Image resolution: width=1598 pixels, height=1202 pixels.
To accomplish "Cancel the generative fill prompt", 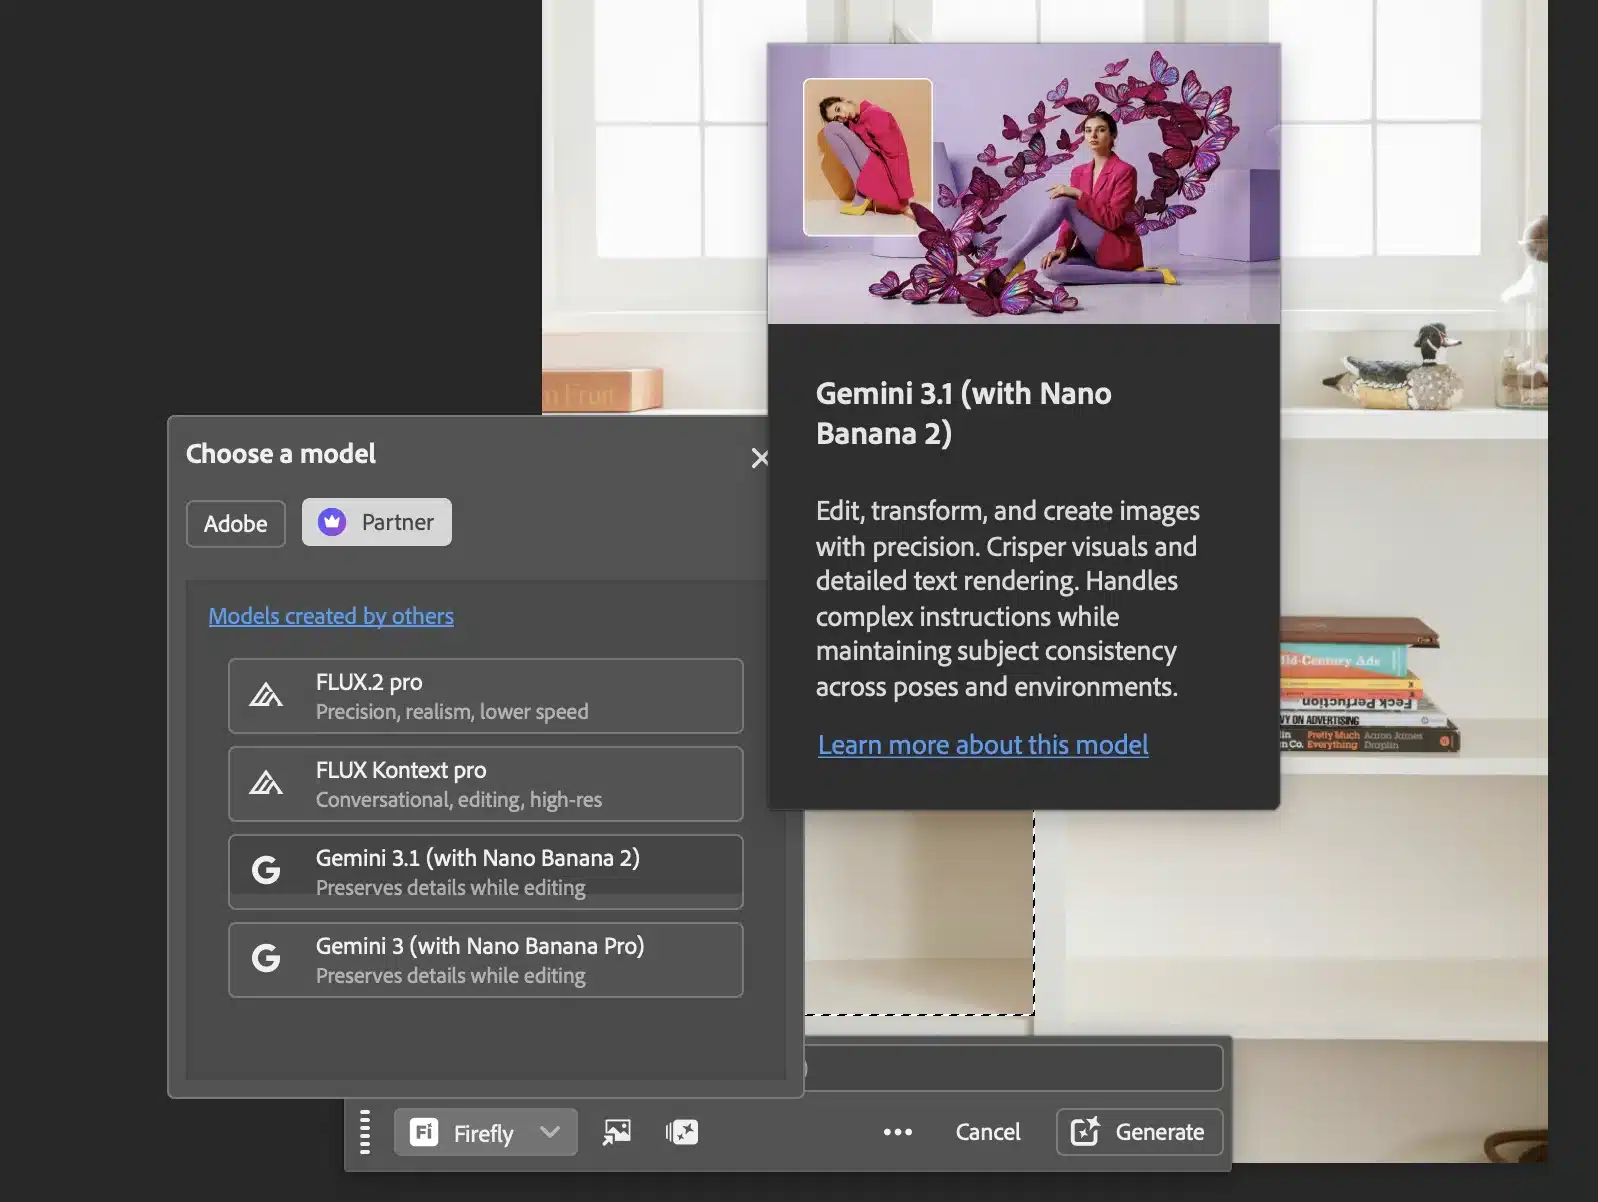I will click(x=988, y=1132).
